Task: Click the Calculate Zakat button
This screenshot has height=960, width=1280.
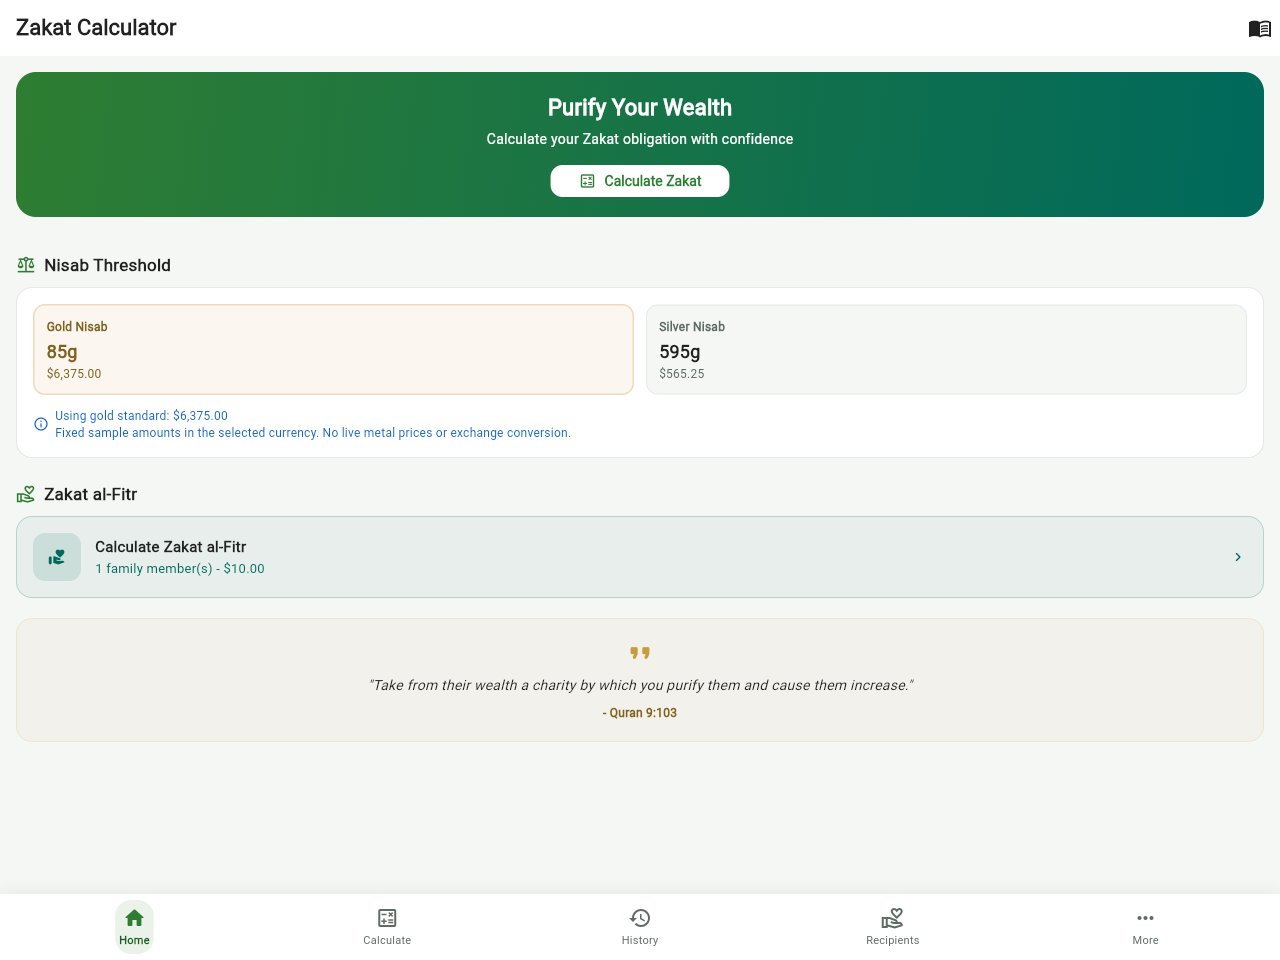Action: pos(640,181)
